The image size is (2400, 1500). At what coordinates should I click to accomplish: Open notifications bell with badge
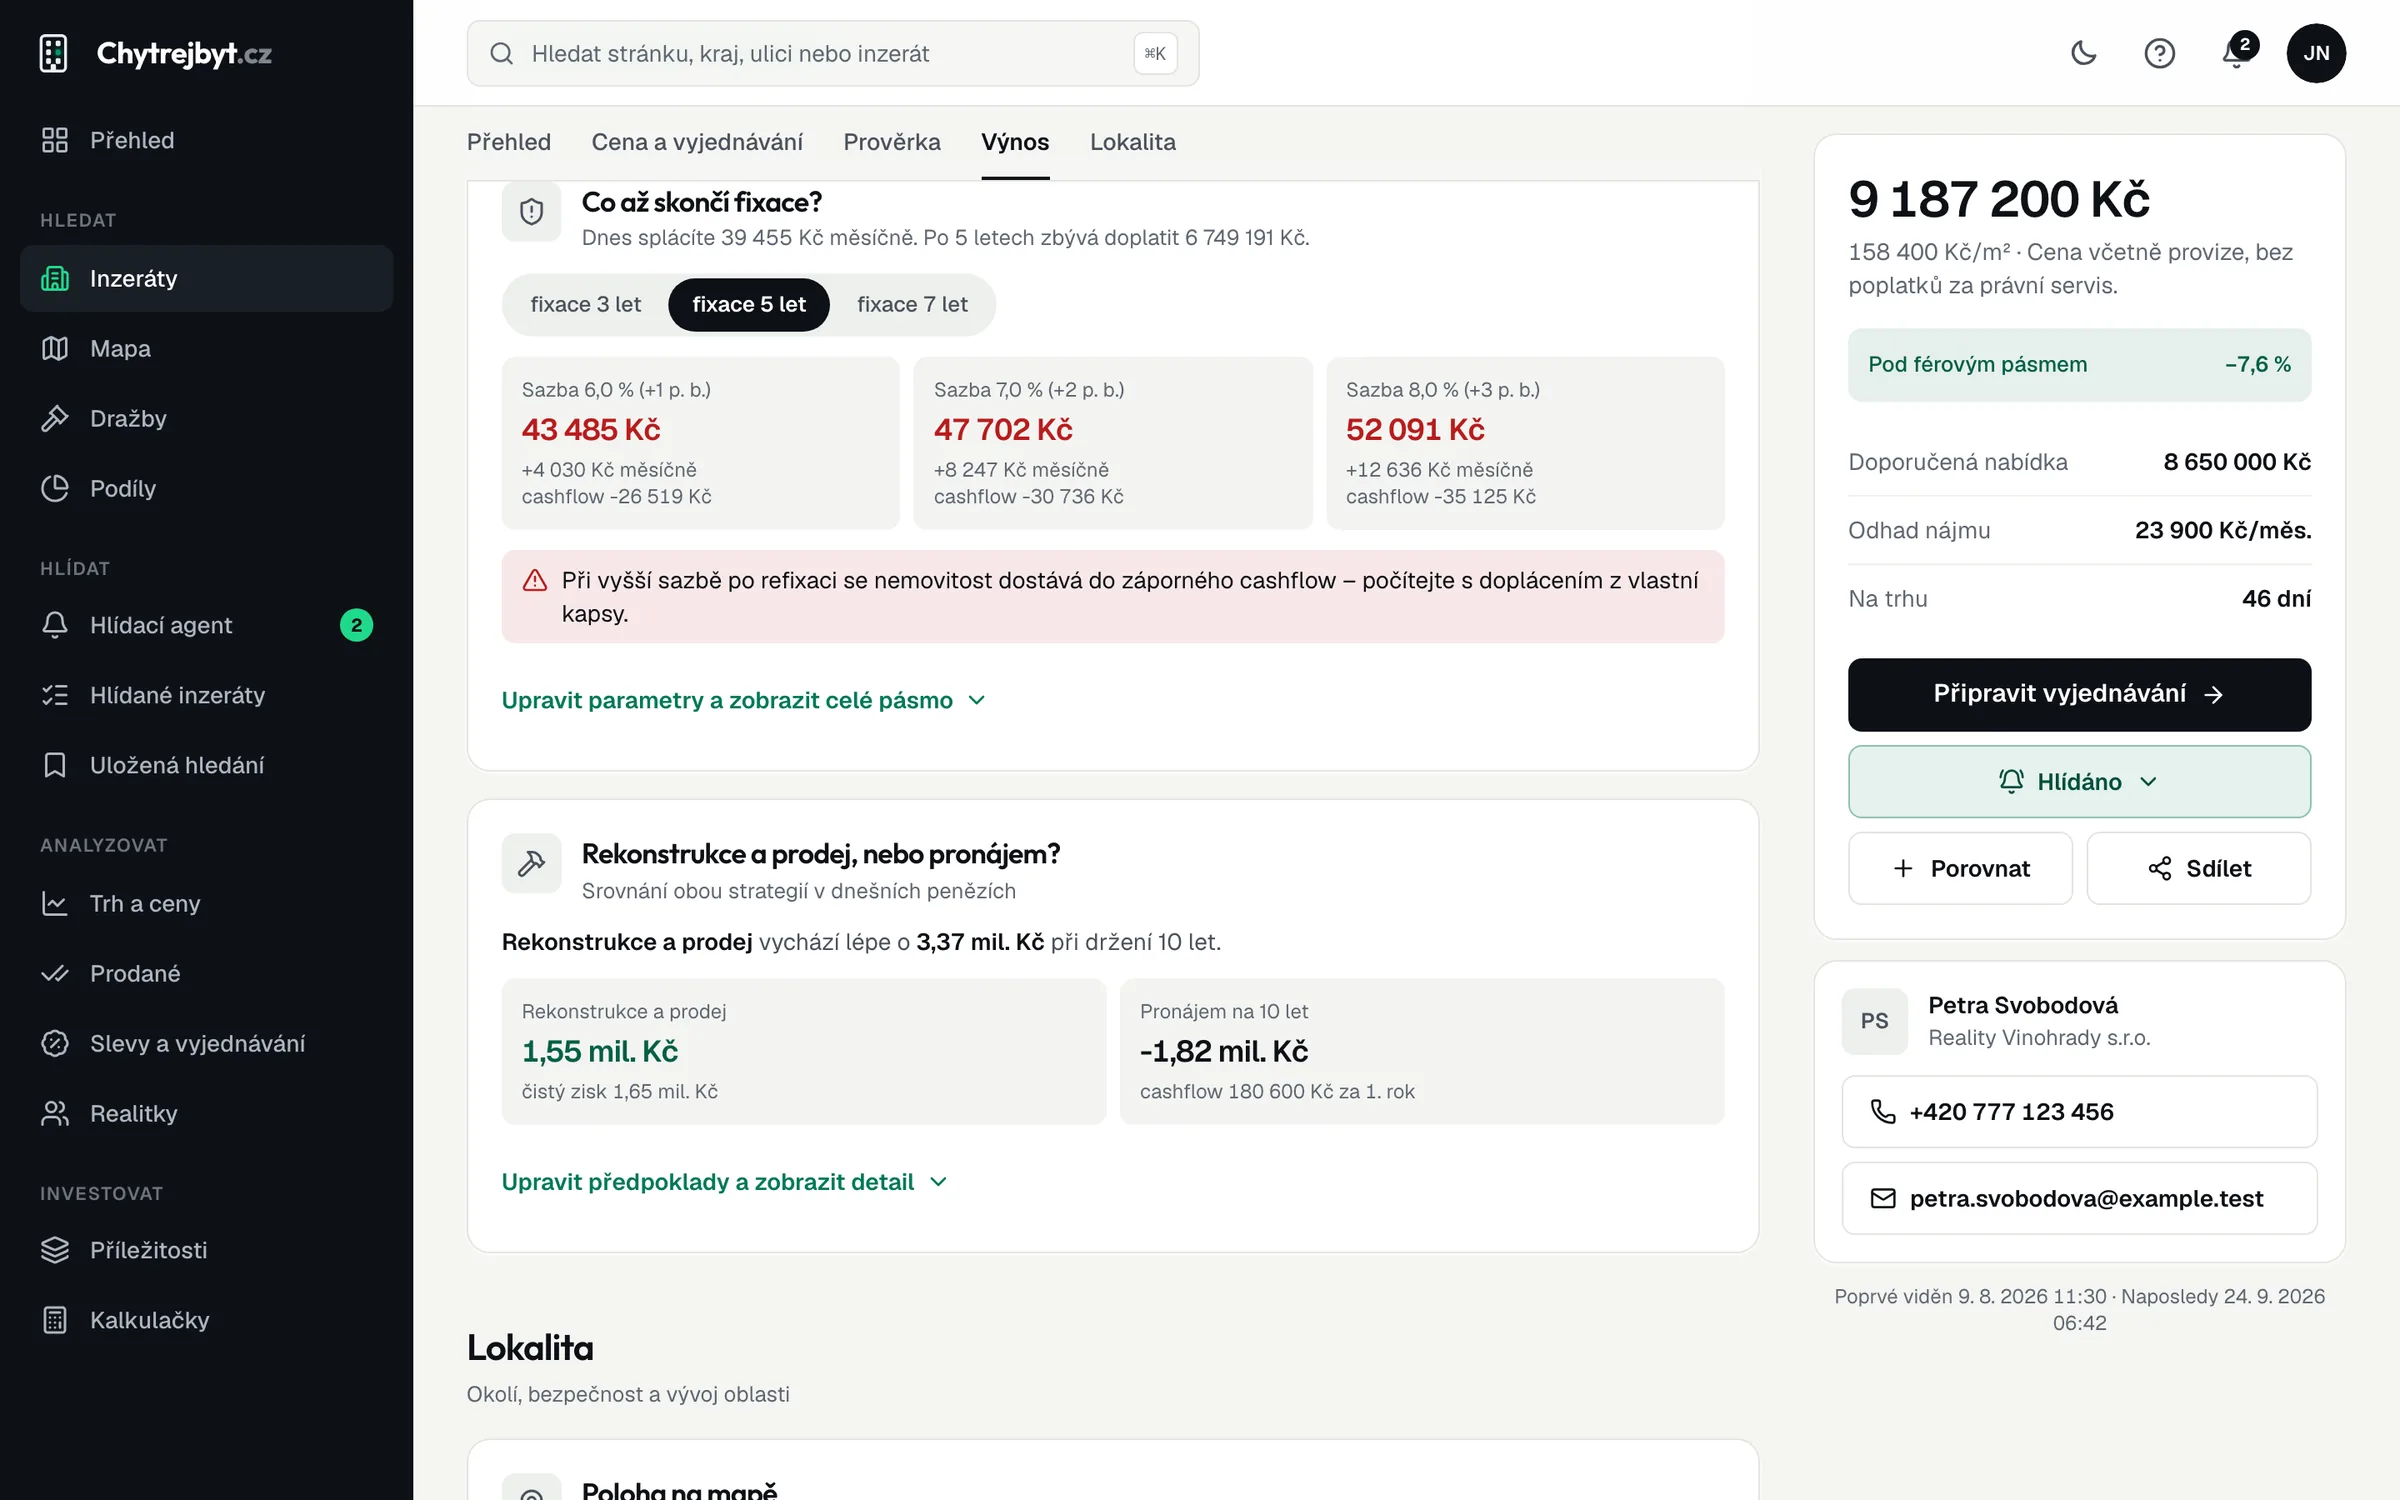(2236, 53)
